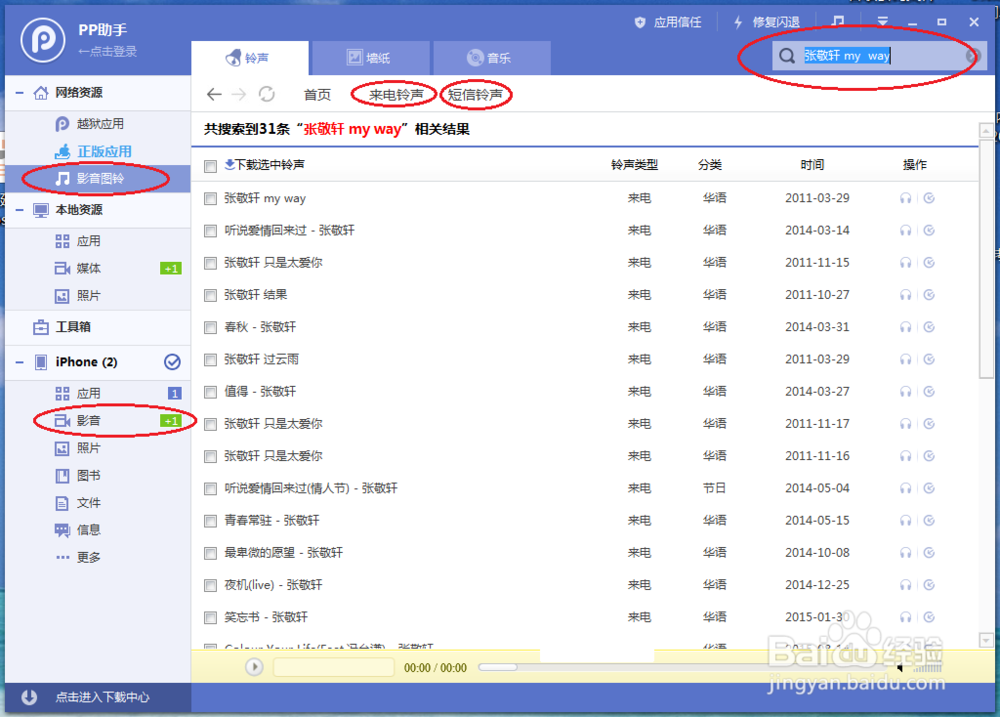Open the 首页 page
This screenshot has height=717, width=1000.
(x=317, y=95)
